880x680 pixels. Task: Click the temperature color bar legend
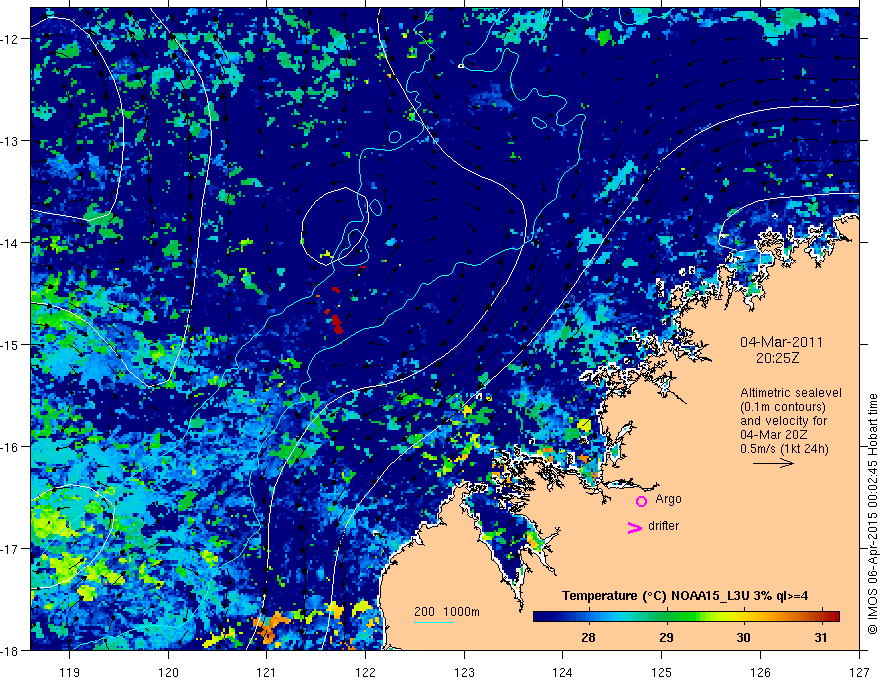[686, 617]
